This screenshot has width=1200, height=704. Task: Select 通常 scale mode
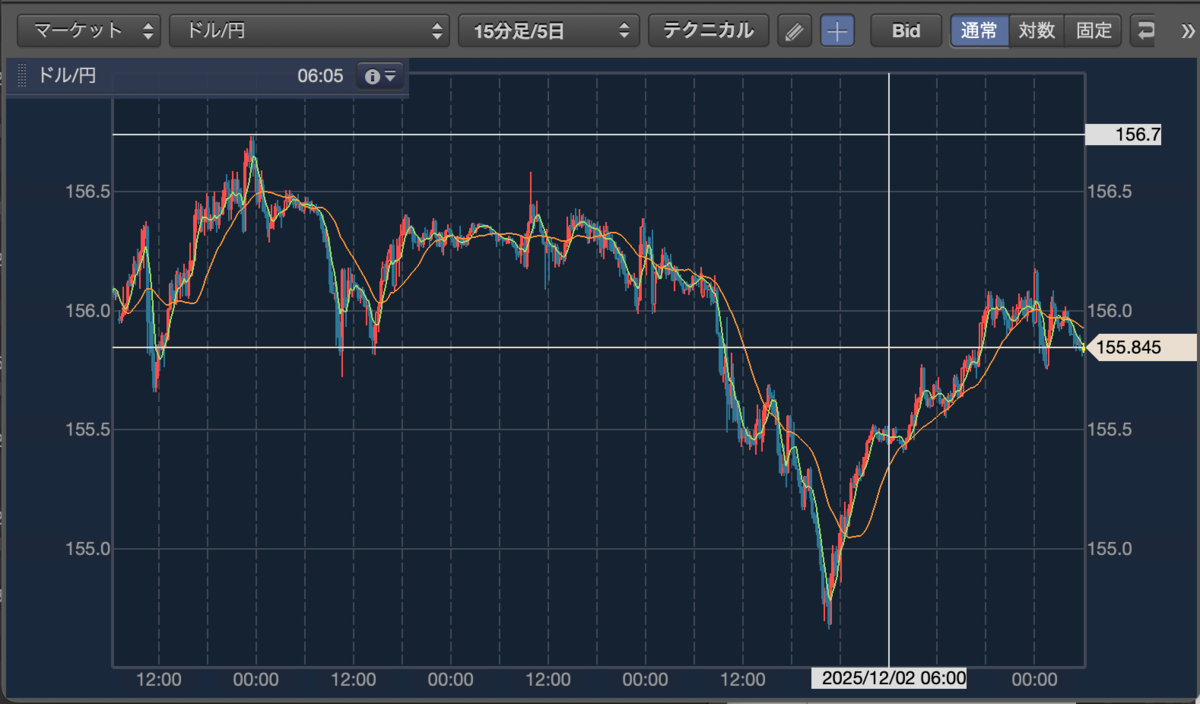(x=979, y=31)
